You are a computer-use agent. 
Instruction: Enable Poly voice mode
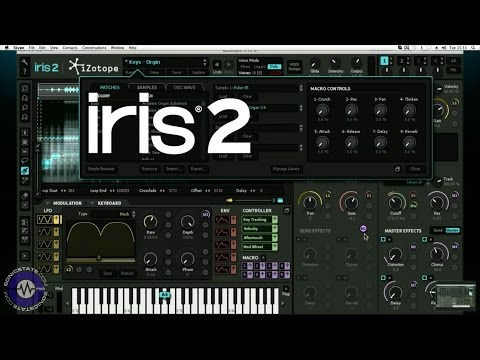[274, 67]
